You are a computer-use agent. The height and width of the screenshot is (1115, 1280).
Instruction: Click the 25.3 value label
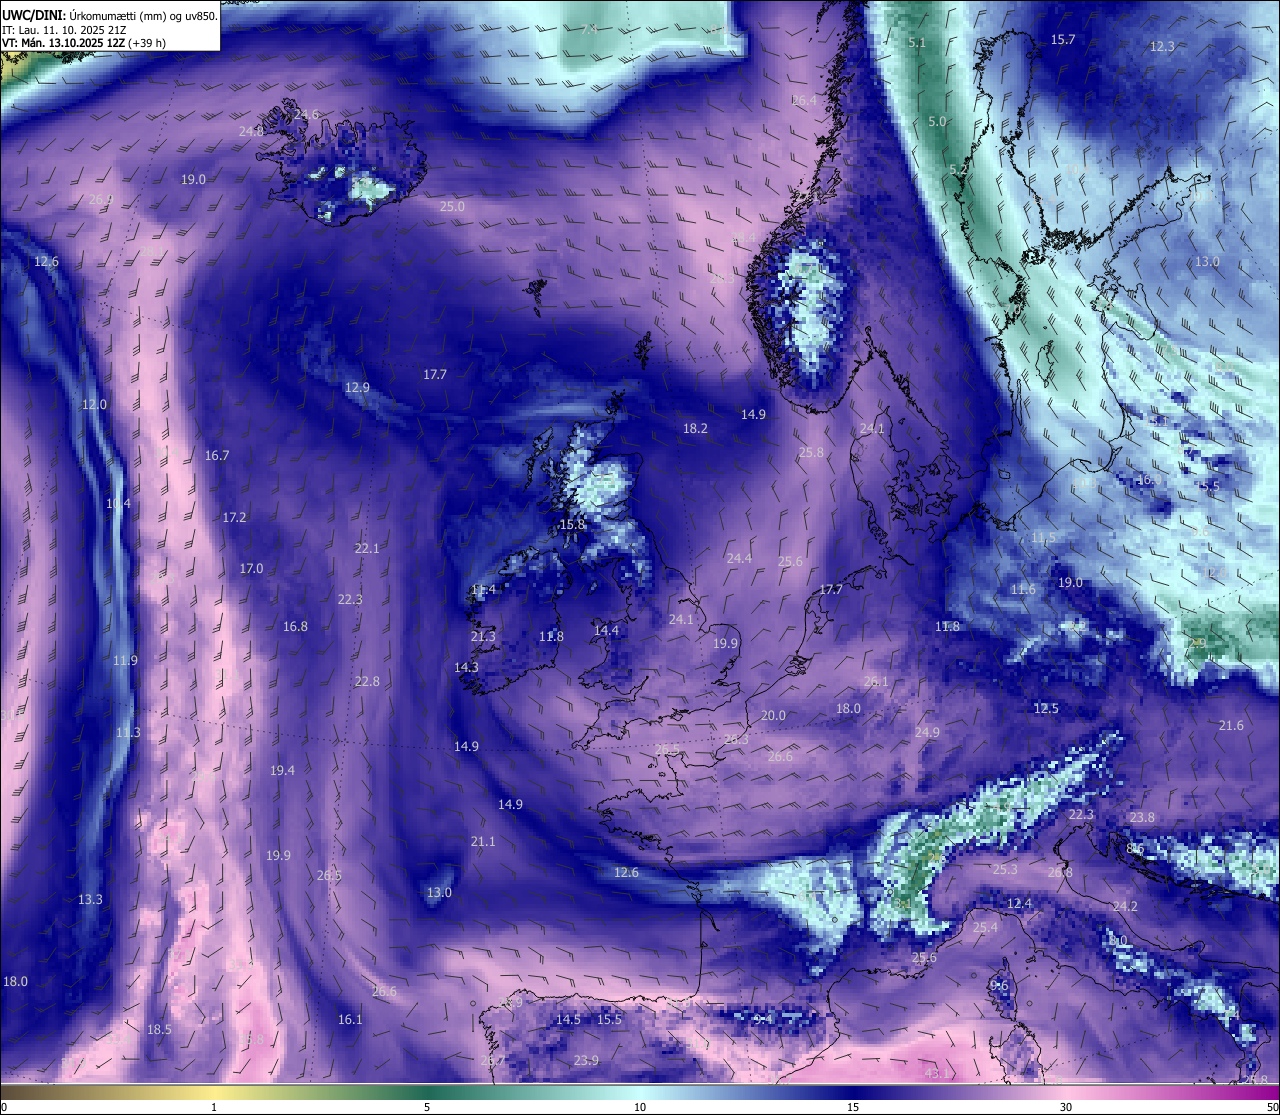(x=1005, y=870)
